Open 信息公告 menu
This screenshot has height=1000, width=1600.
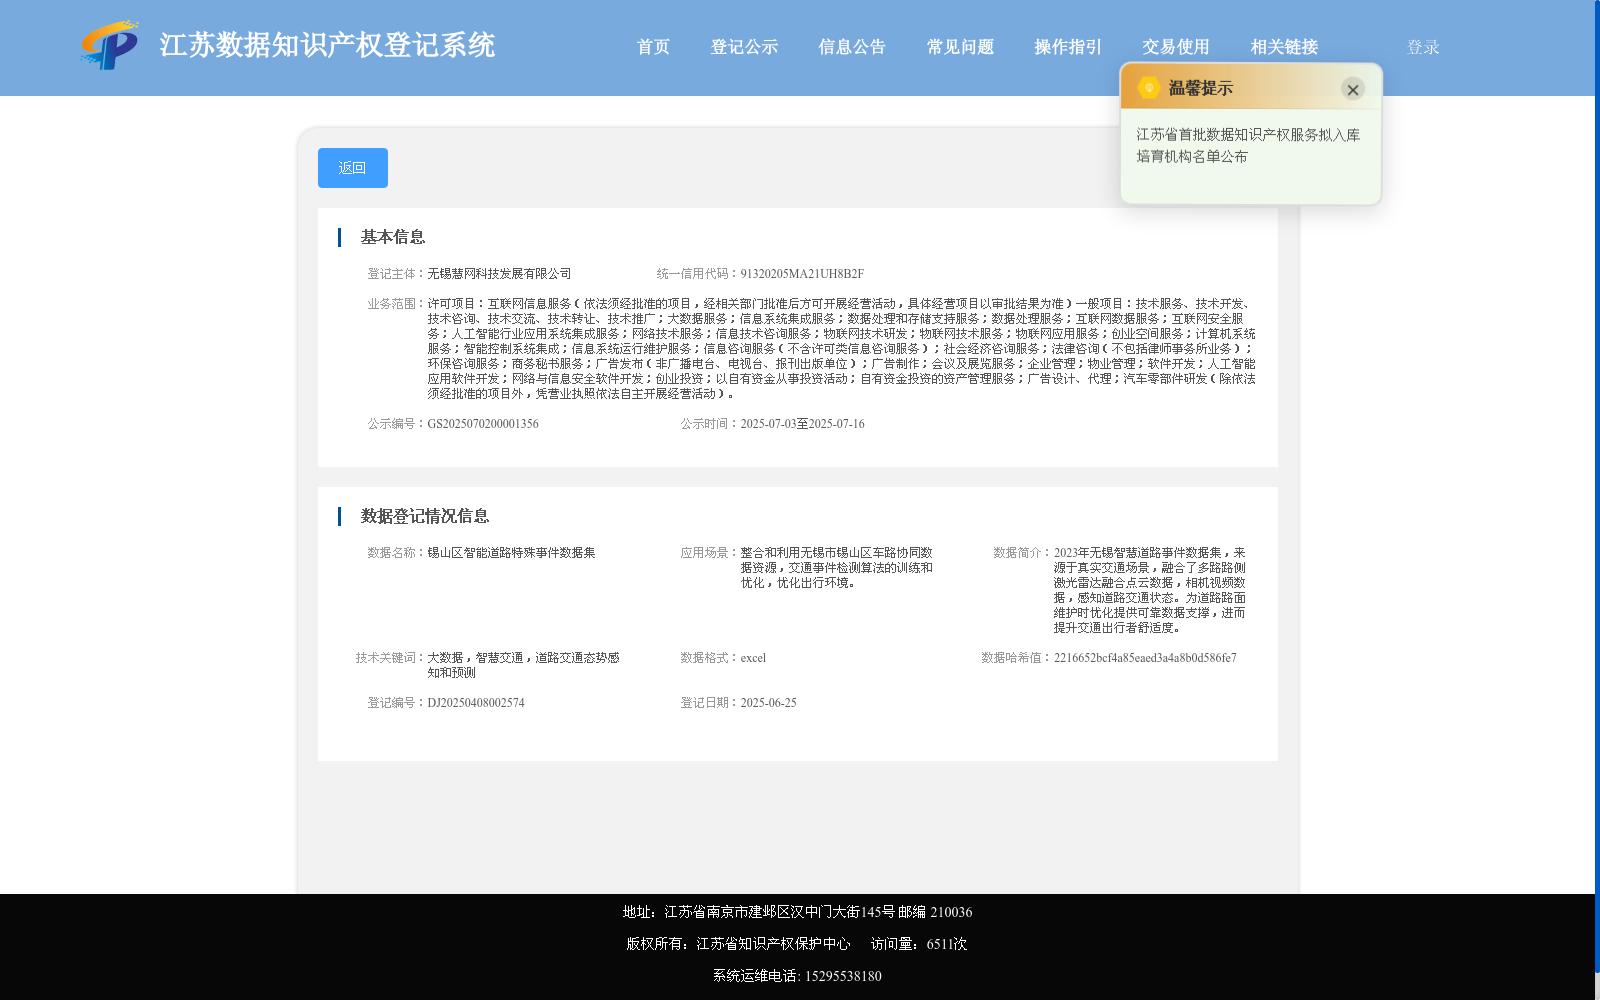pyautogui.click(x=852, y=47)
